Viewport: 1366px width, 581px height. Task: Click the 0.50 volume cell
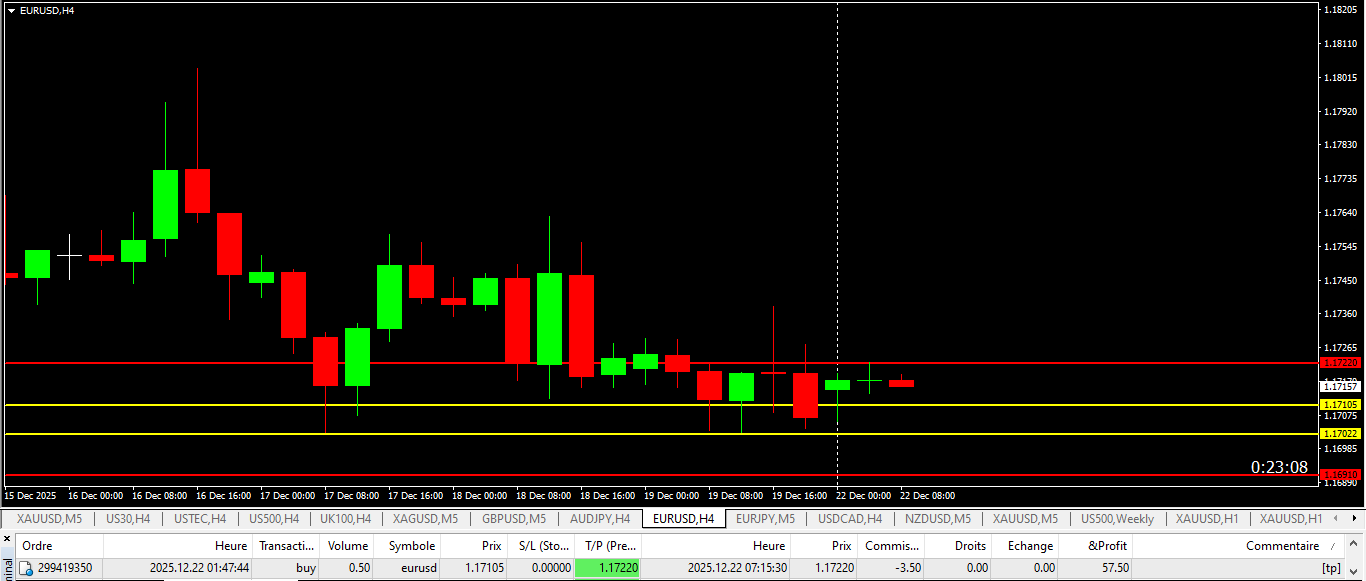coord(358,568)
